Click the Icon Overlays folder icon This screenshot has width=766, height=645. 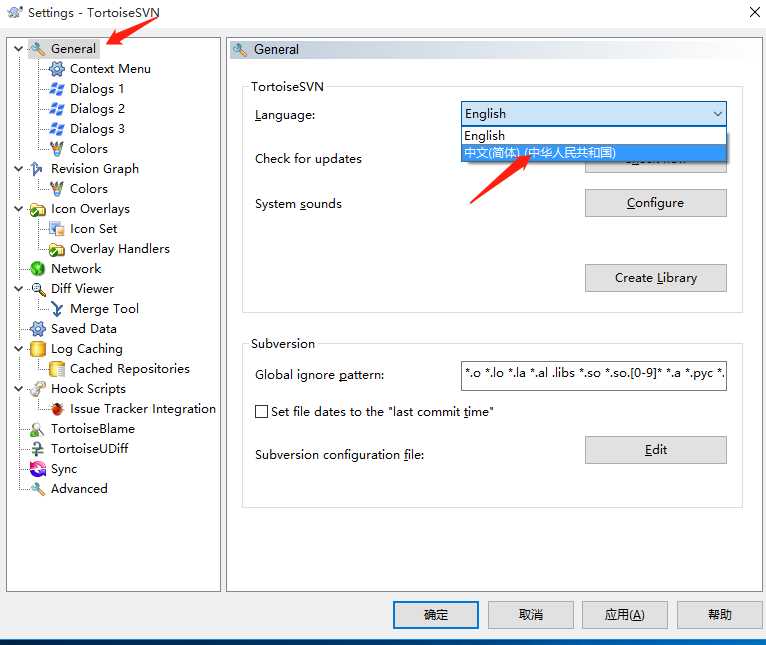pos(38,210)
